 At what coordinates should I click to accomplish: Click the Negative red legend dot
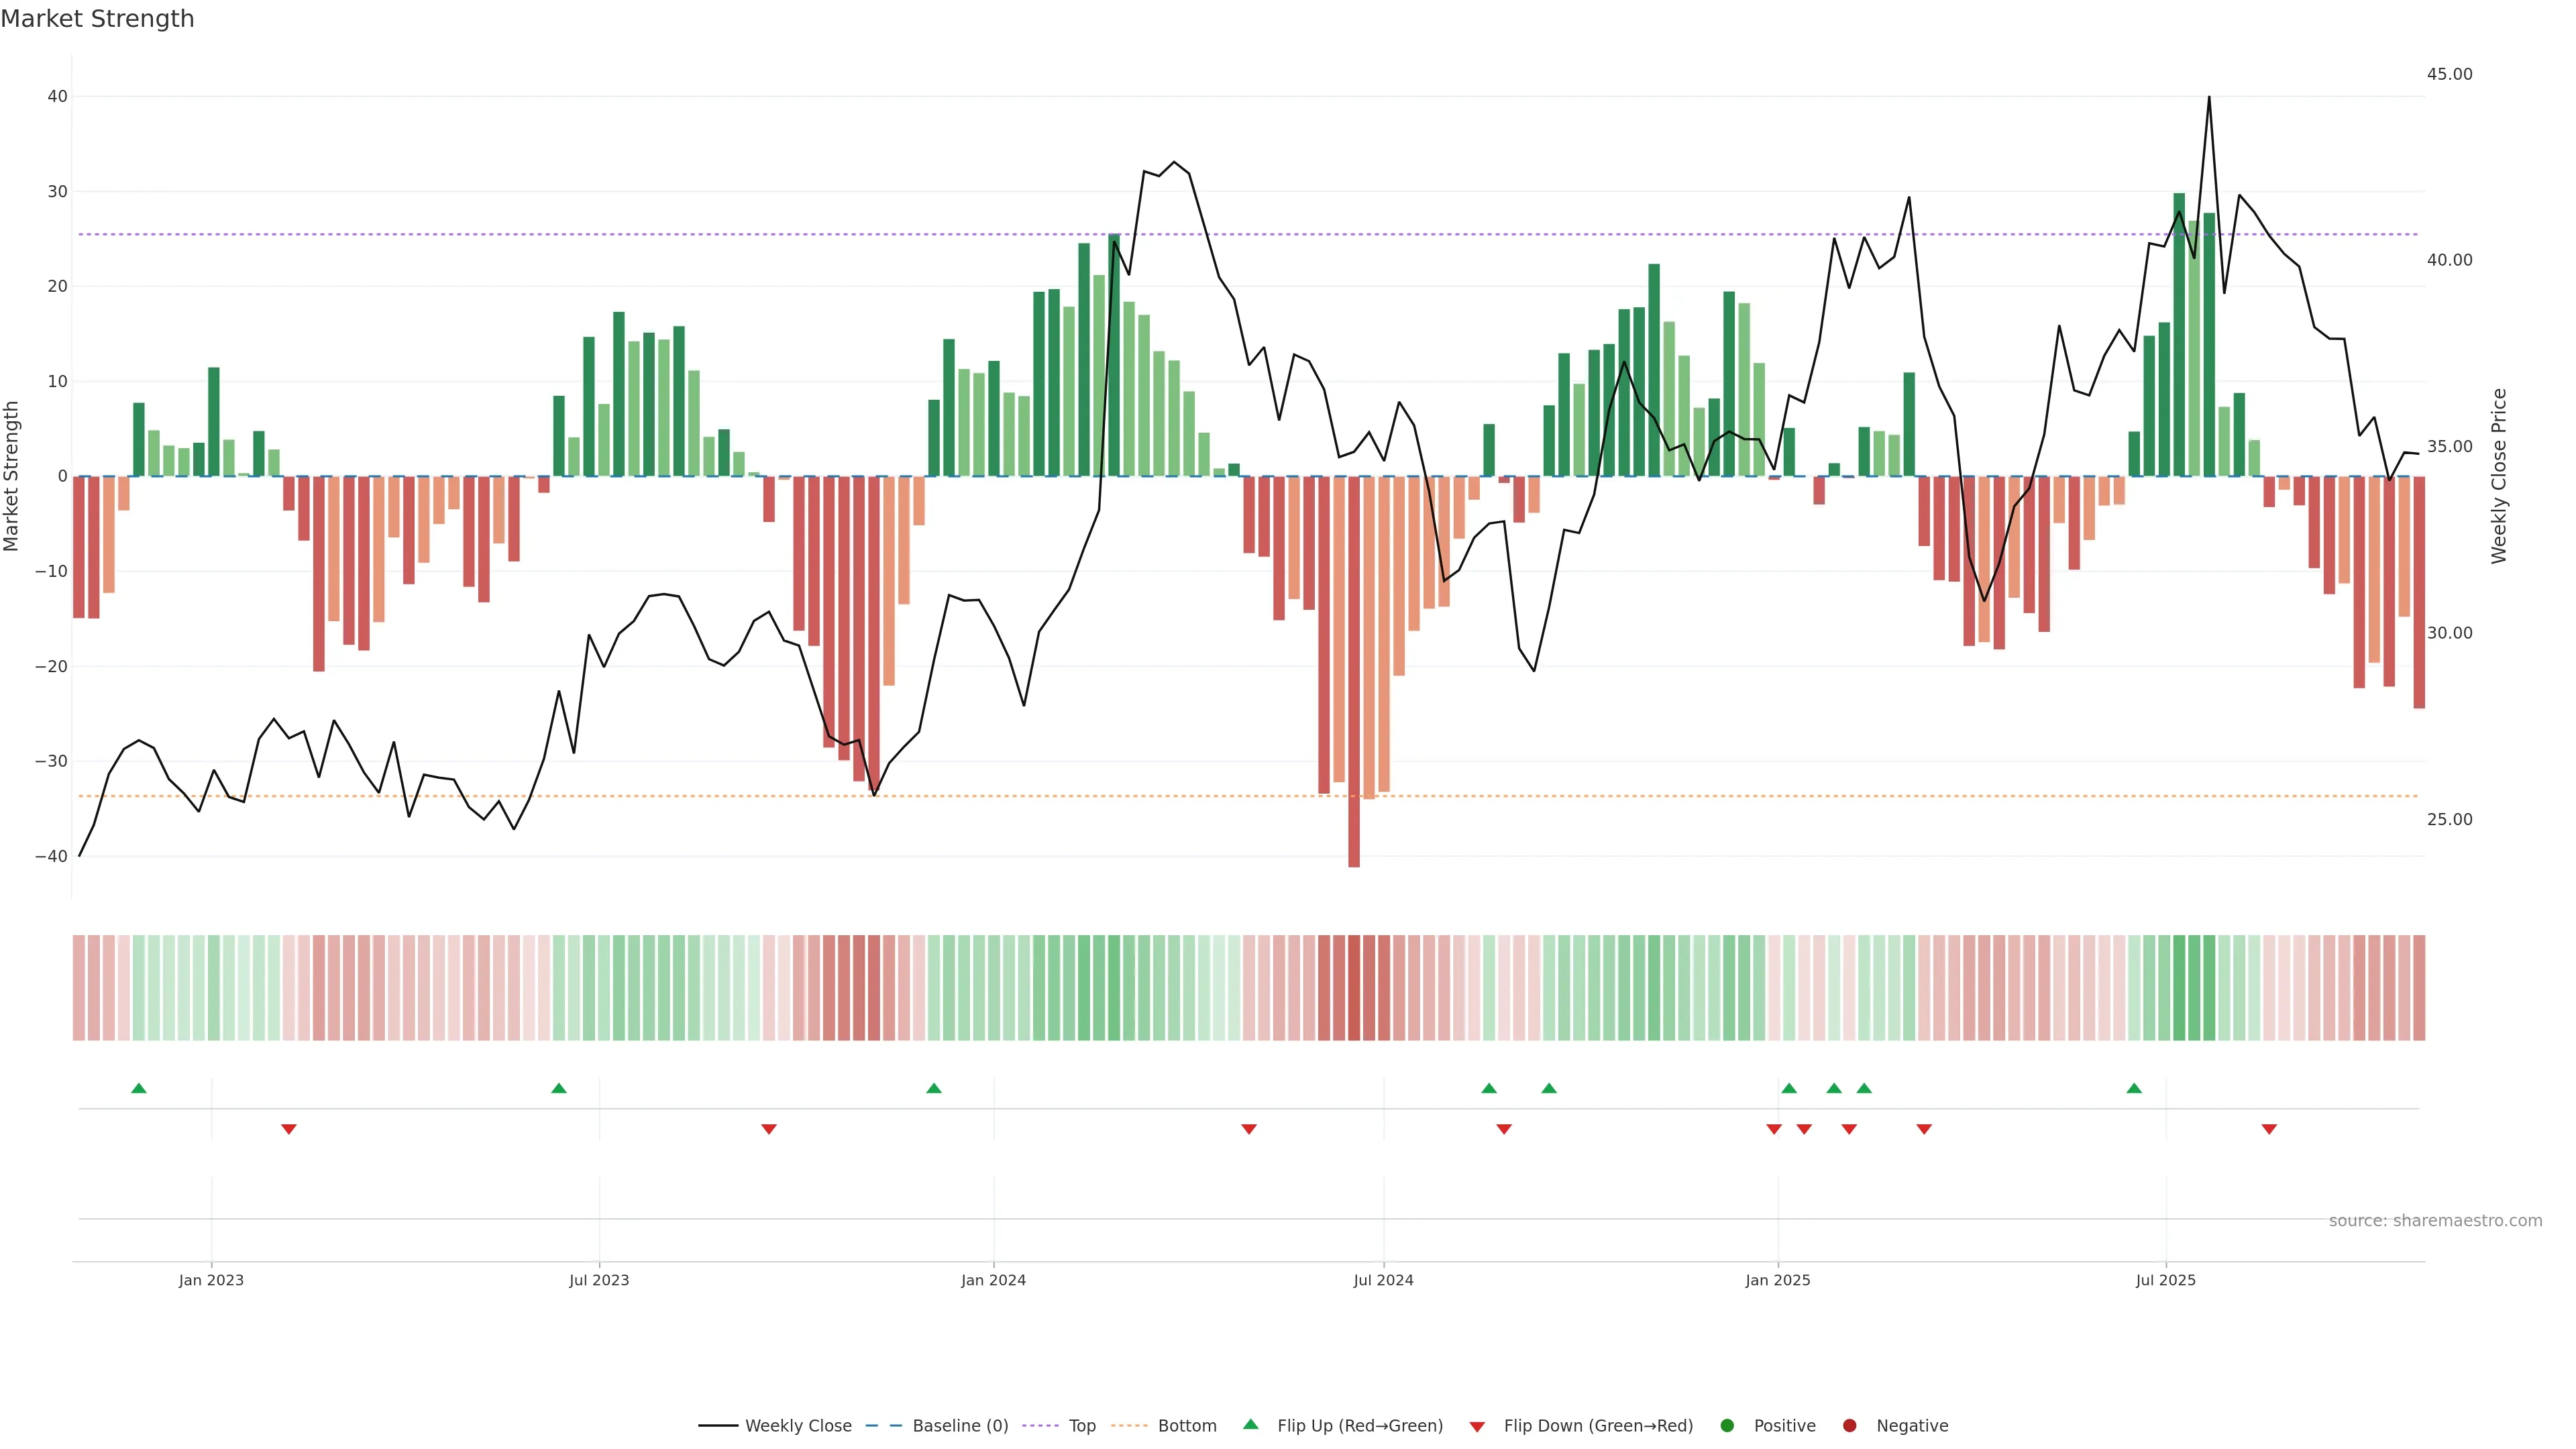click(x=1849, y=1425)
